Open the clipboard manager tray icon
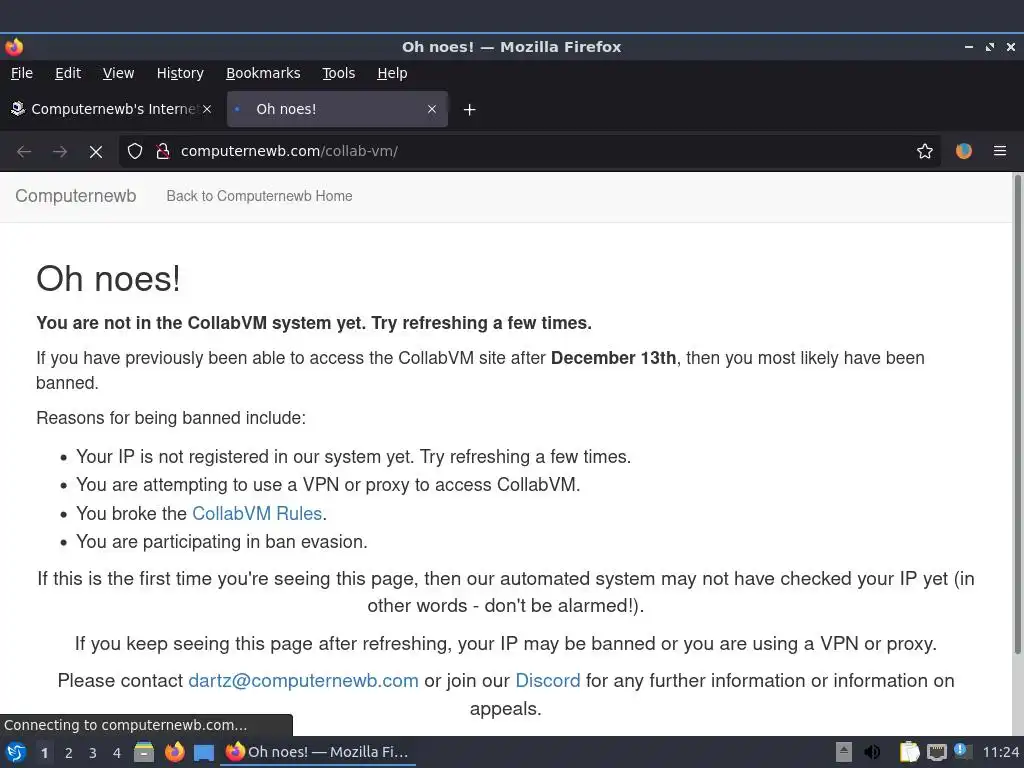1024x768 pixels. point(909,752)
